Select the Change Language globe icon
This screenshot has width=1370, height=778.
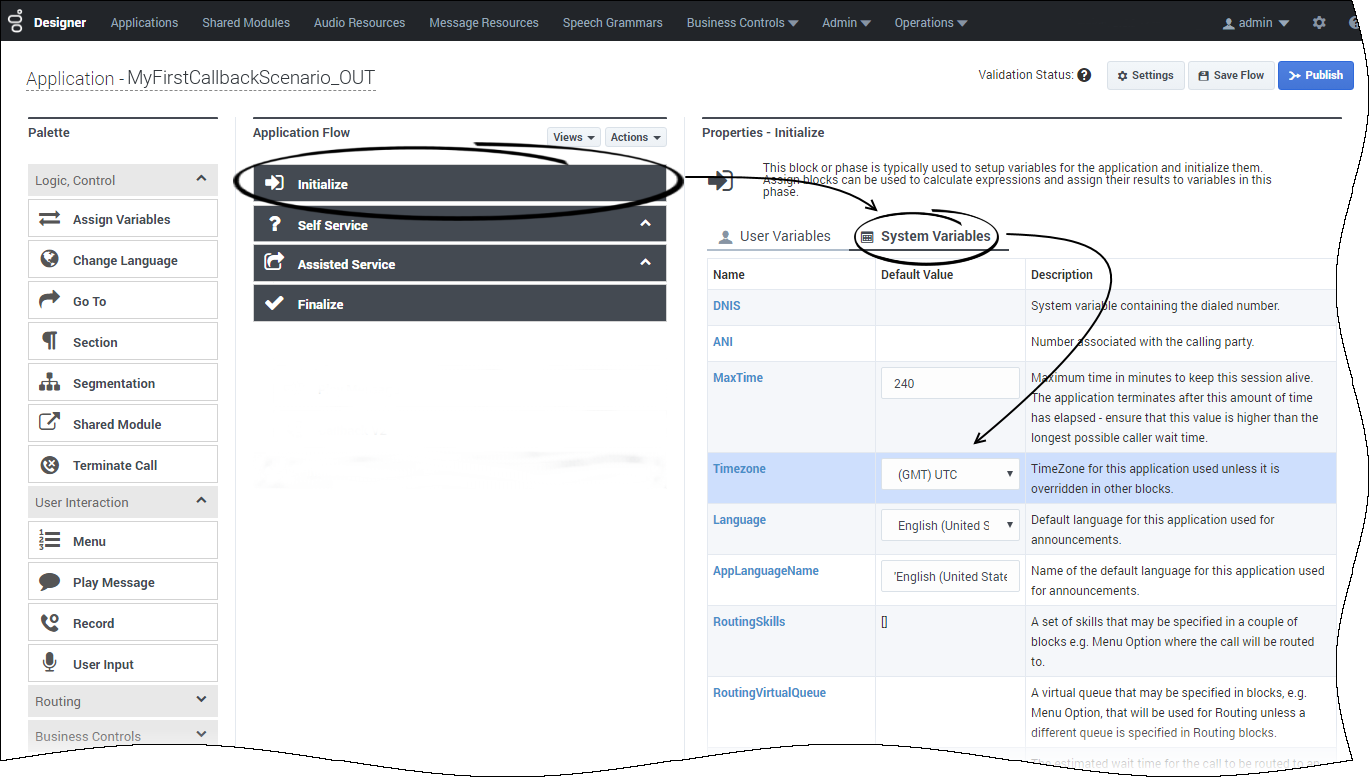(x=49, y=260)
